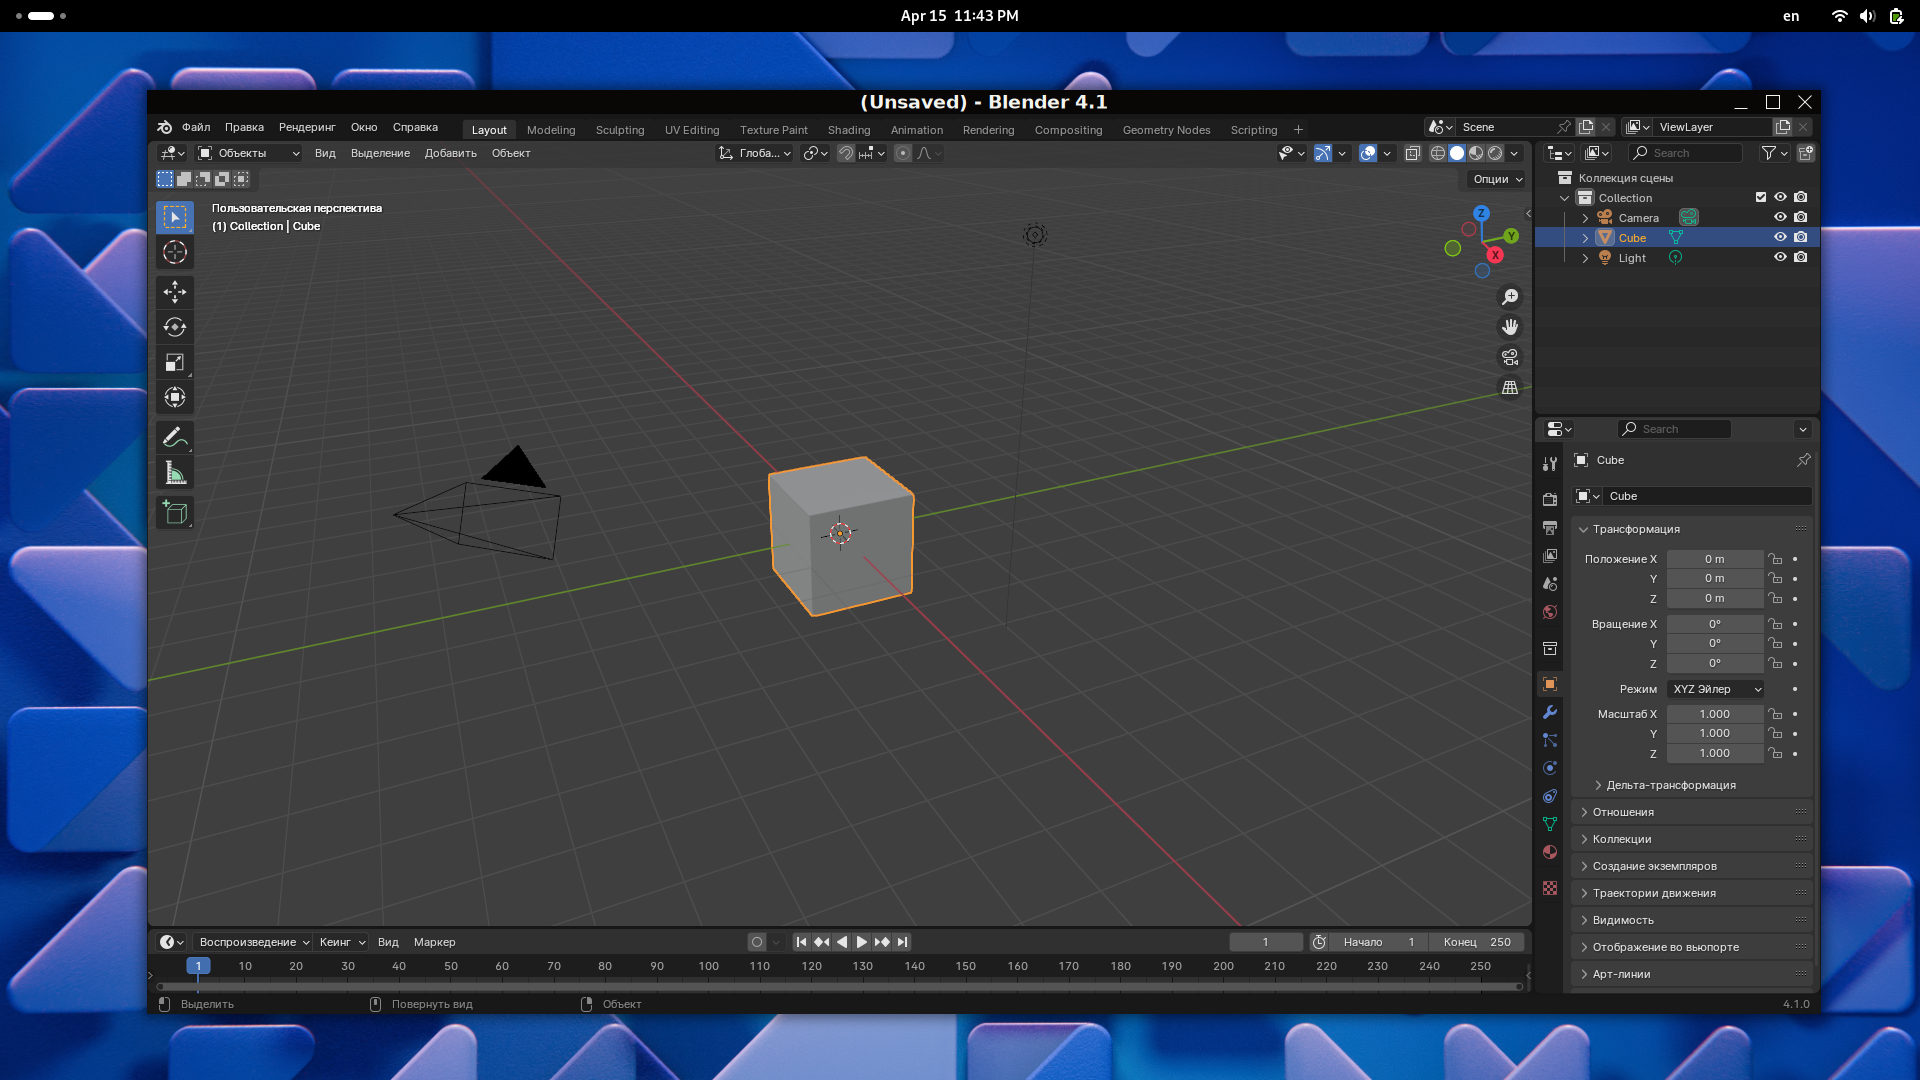
Task: Open the Modifiers wrench tab
Action: pyautogui.click(x=1550, y=712)
